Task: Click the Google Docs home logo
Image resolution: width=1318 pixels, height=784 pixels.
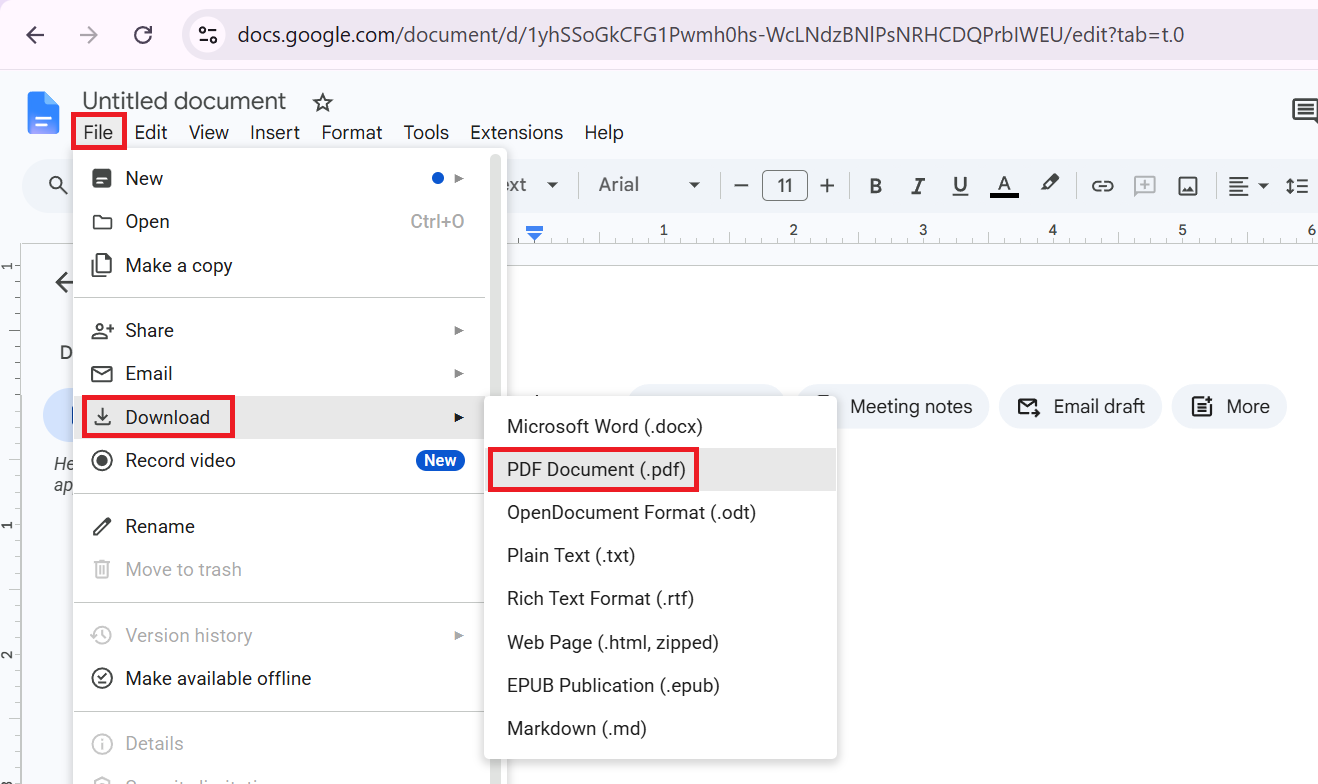Action: point(43,113)
